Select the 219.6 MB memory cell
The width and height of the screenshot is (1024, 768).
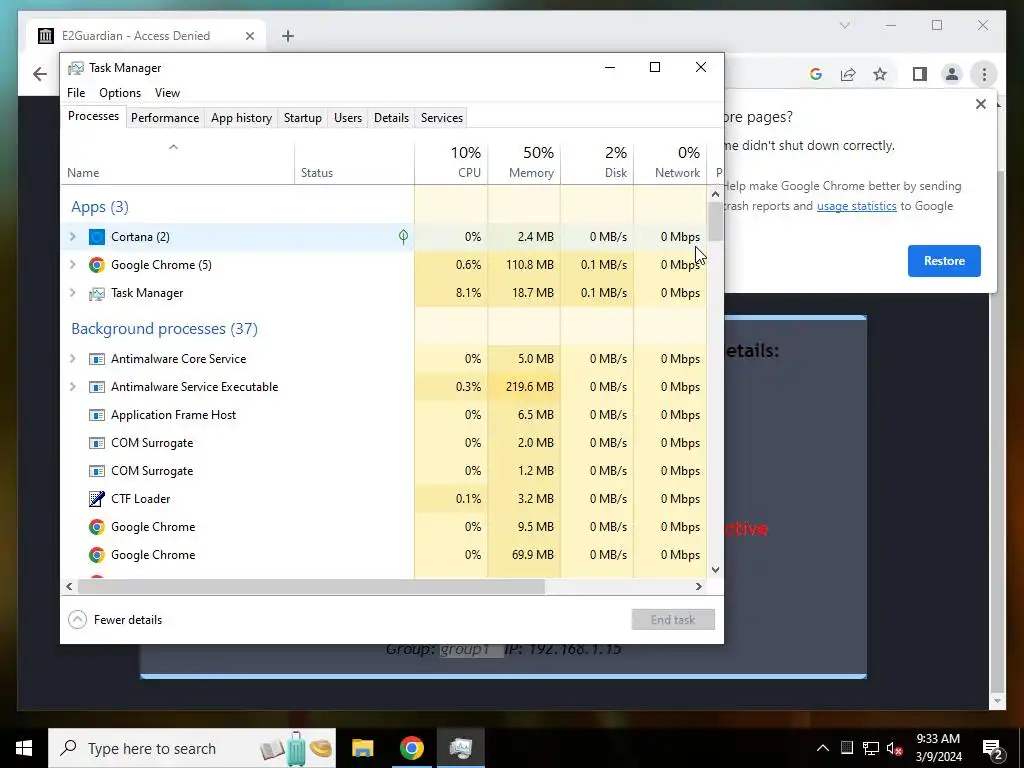click(x=524, y=387)
